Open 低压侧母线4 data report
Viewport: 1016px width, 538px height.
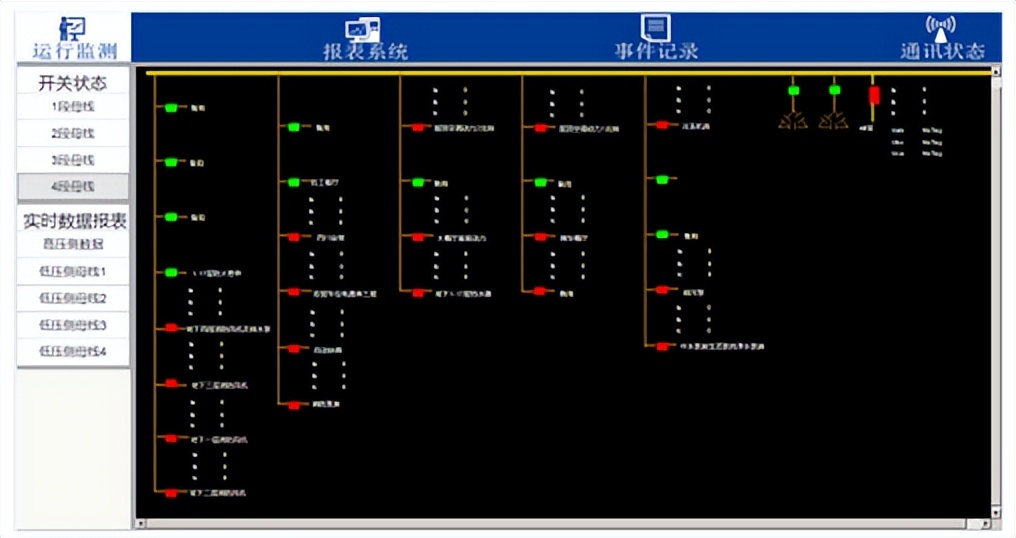click(73, 351)
